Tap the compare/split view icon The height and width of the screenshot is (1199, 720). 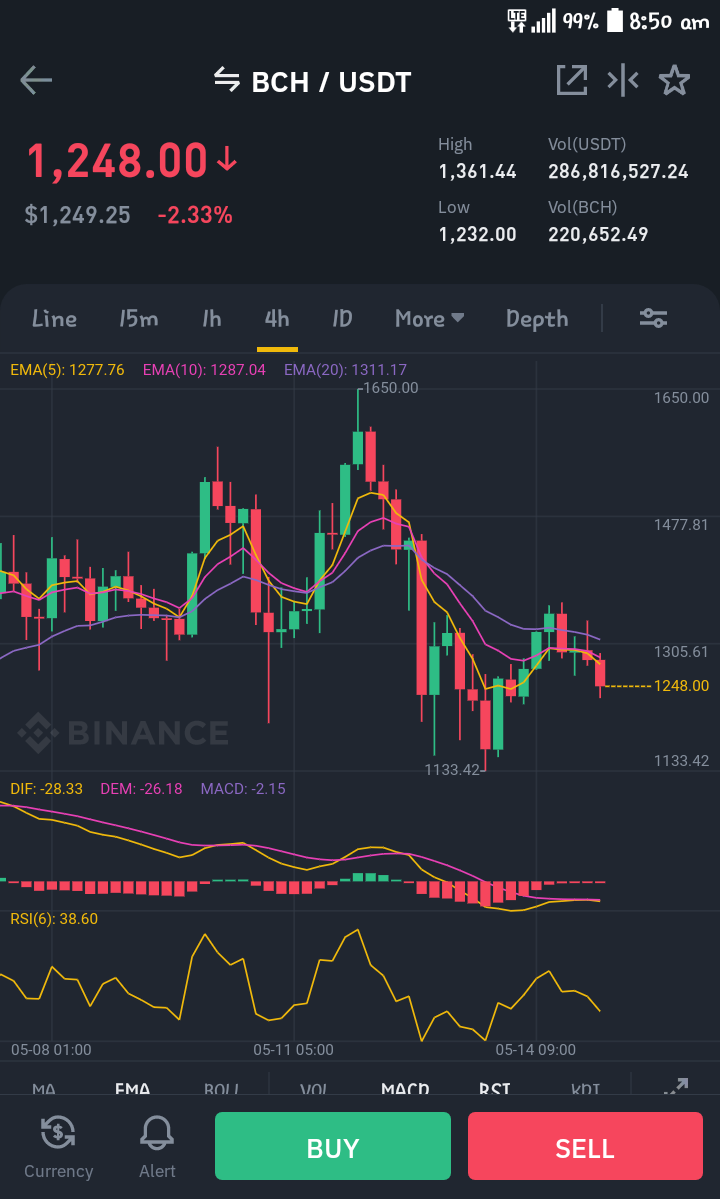622,80
